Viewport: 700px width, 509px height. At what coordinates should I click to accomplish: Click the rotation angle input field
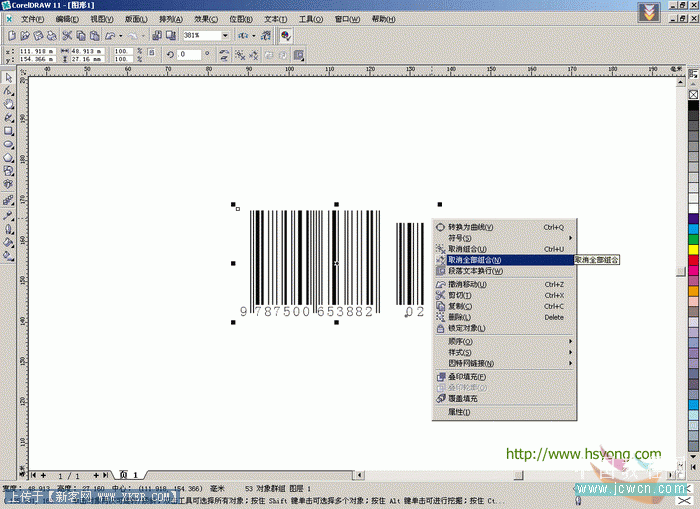pyautogui.click(x=191, y=54)
